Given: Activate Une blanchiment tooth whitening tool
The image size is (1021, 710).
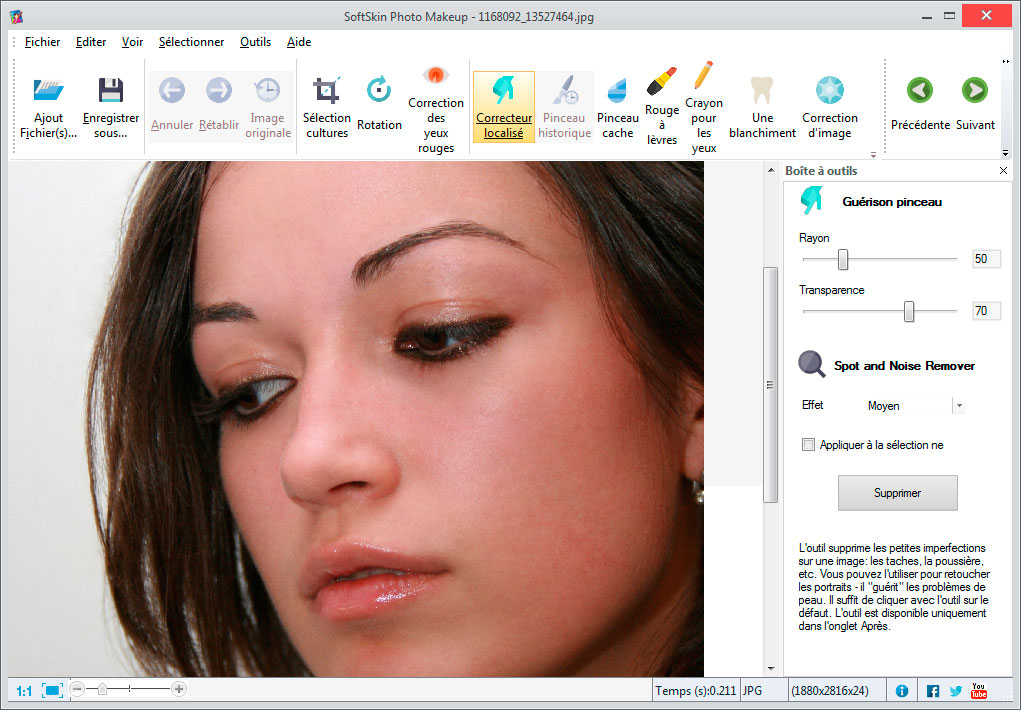Looking at the screenshot, I should 762,91.
